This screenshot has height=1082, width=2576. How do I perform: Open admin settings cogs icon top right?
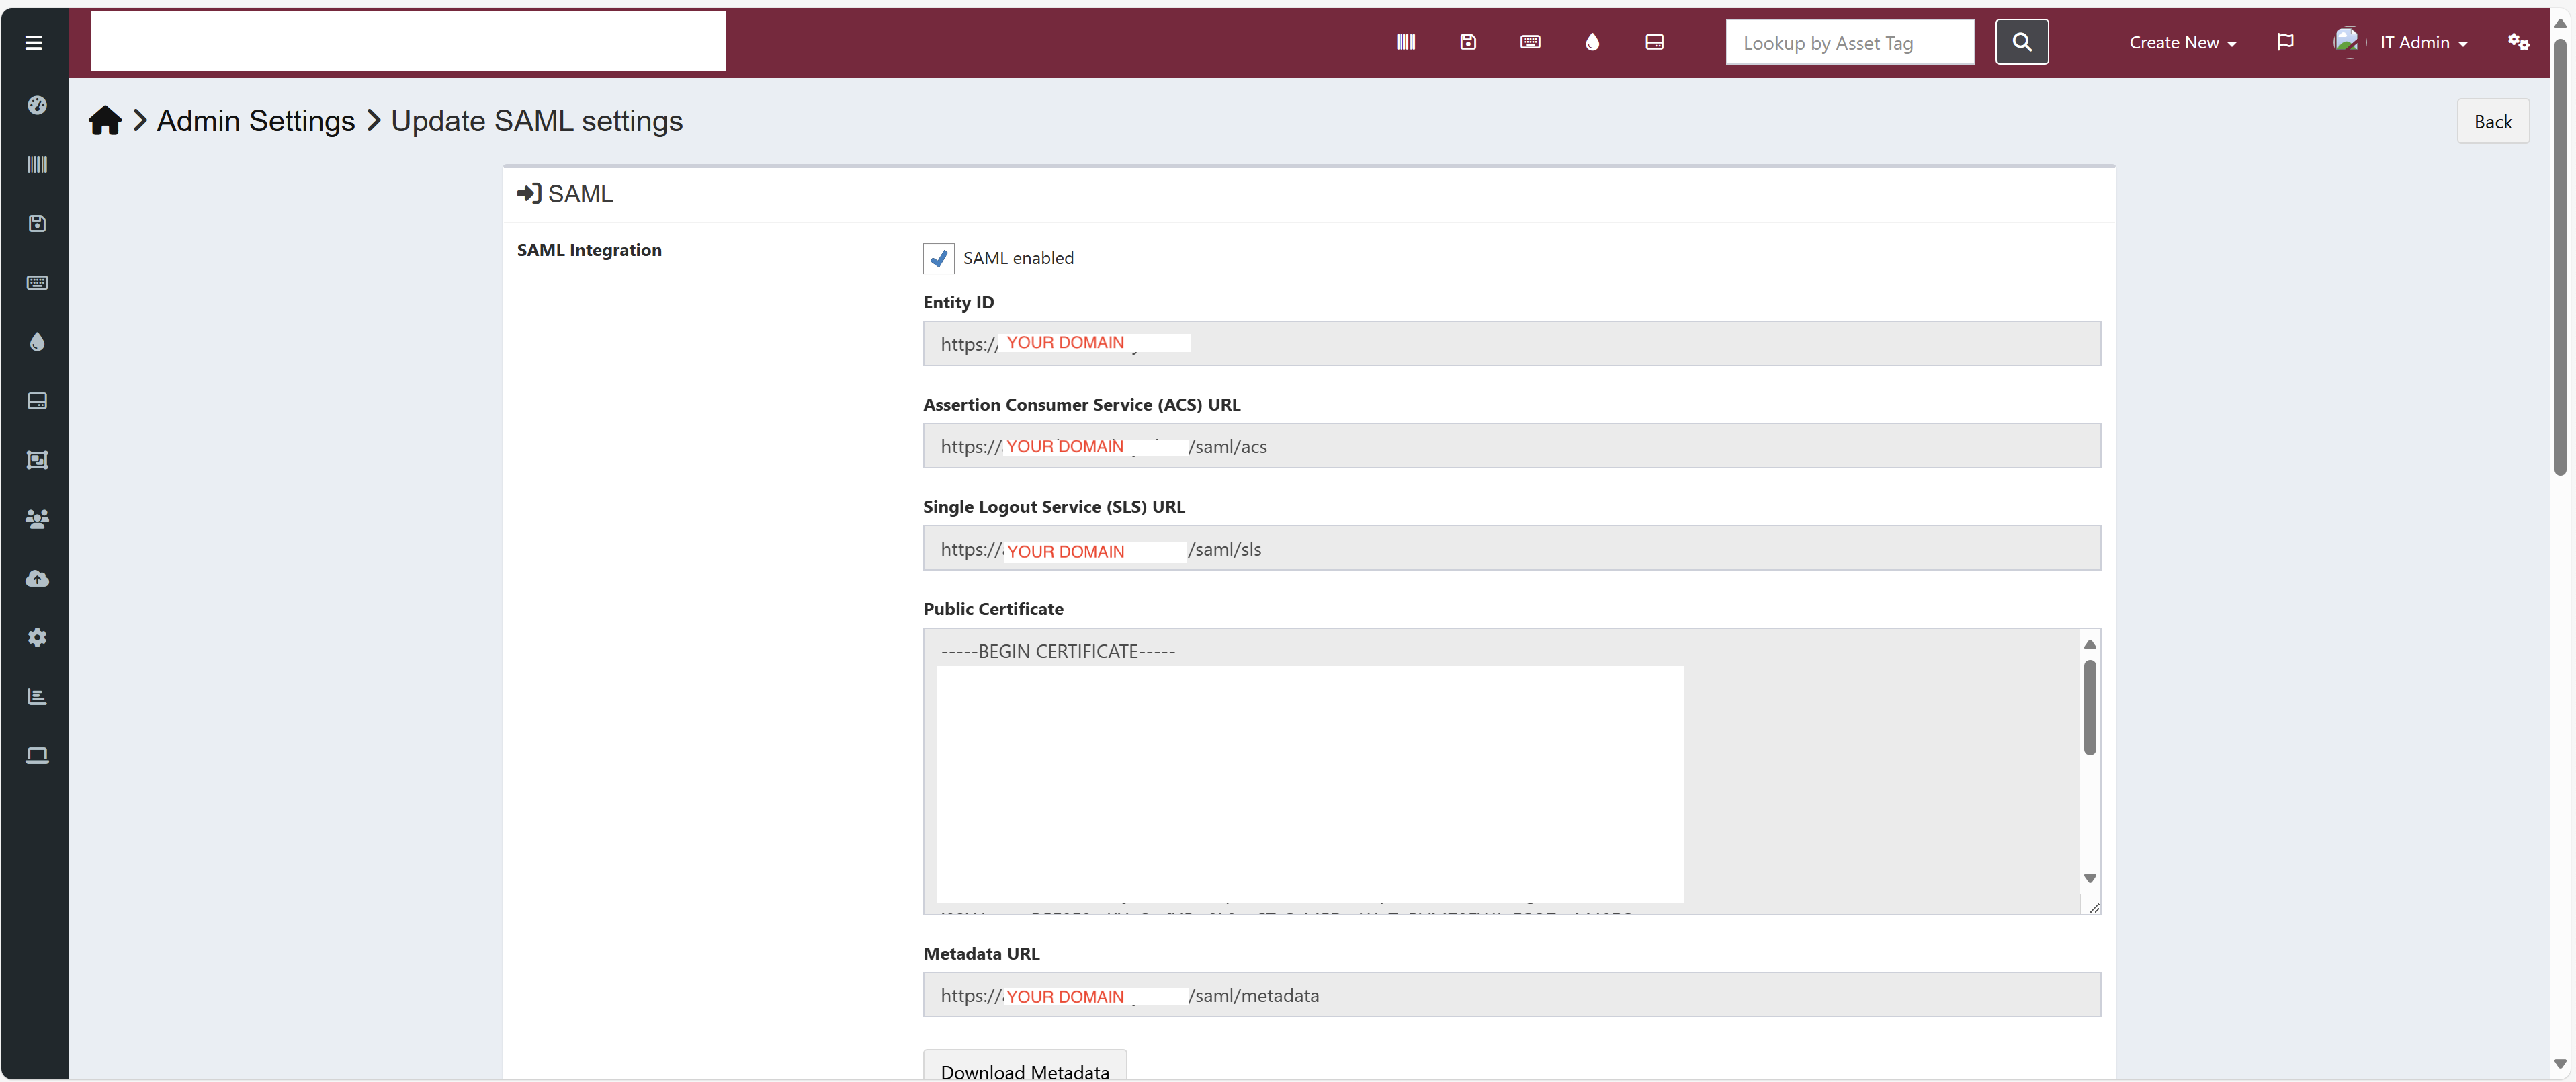(2518, 42)
